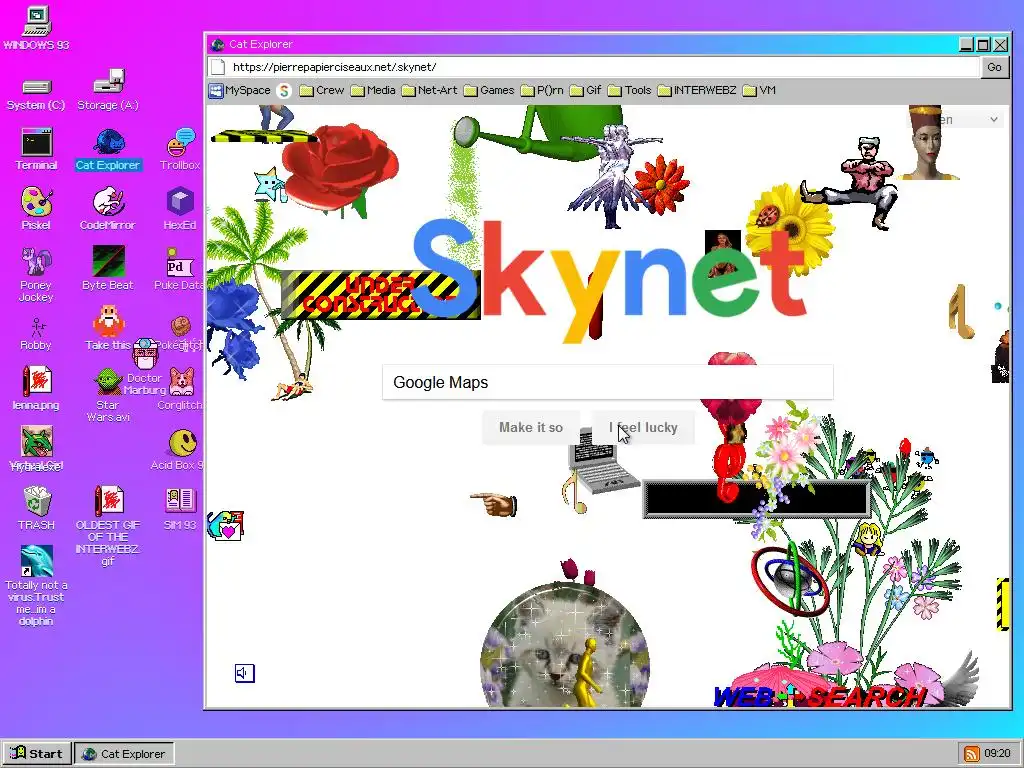Select the Cat Explorer desktop icon
Screen dimensions: 1024x768
[x=108, y=150]
